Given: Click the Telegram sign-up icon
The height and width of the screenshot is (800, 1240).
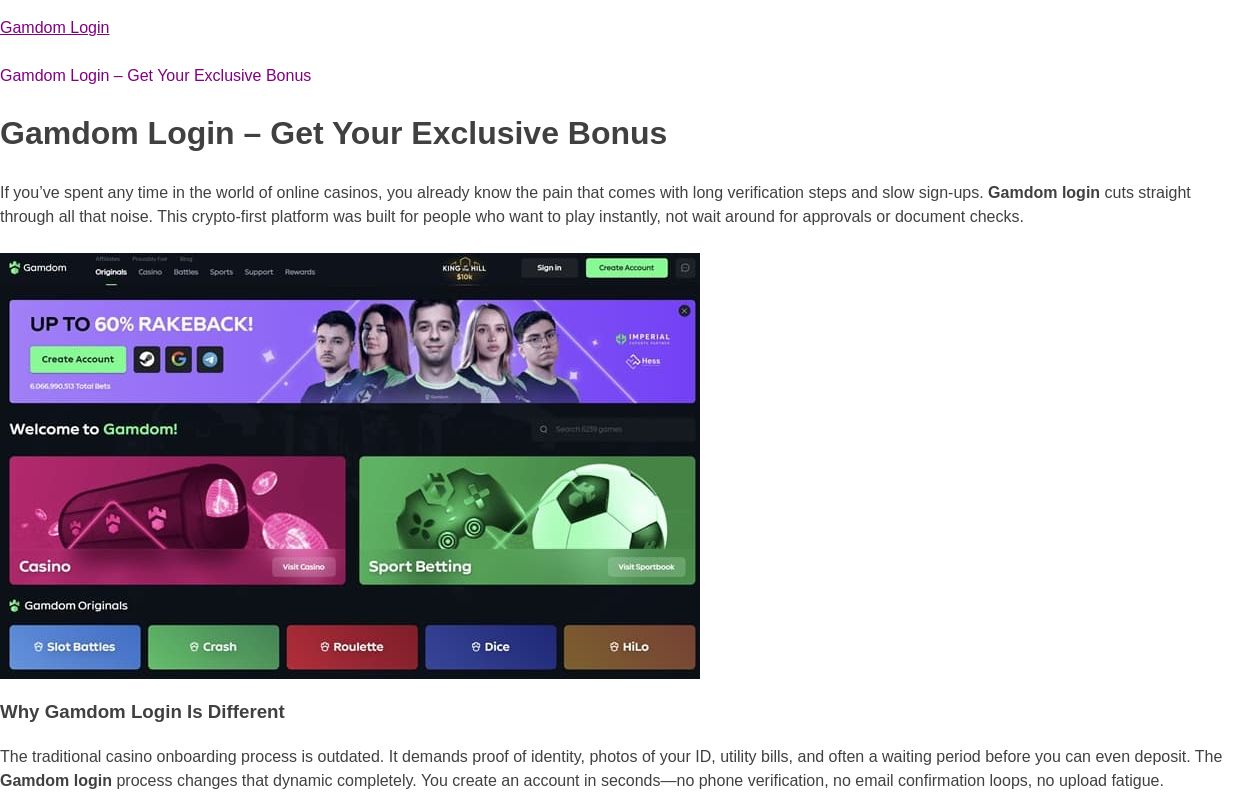Looking at the screenshot, I should [x=210, y=359].
